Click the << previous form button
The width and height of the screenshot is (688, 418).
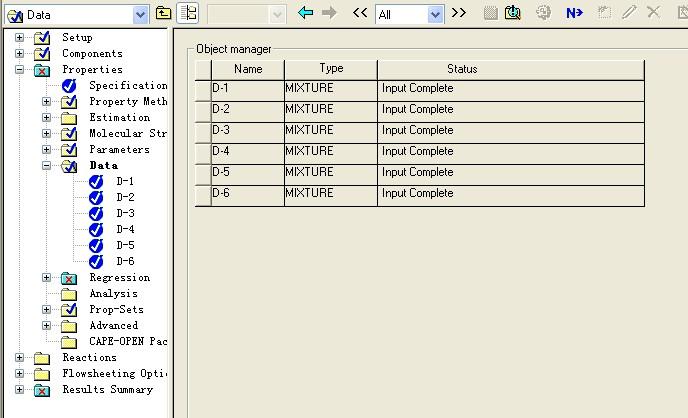pyautogui.click(x=360, y=13)
